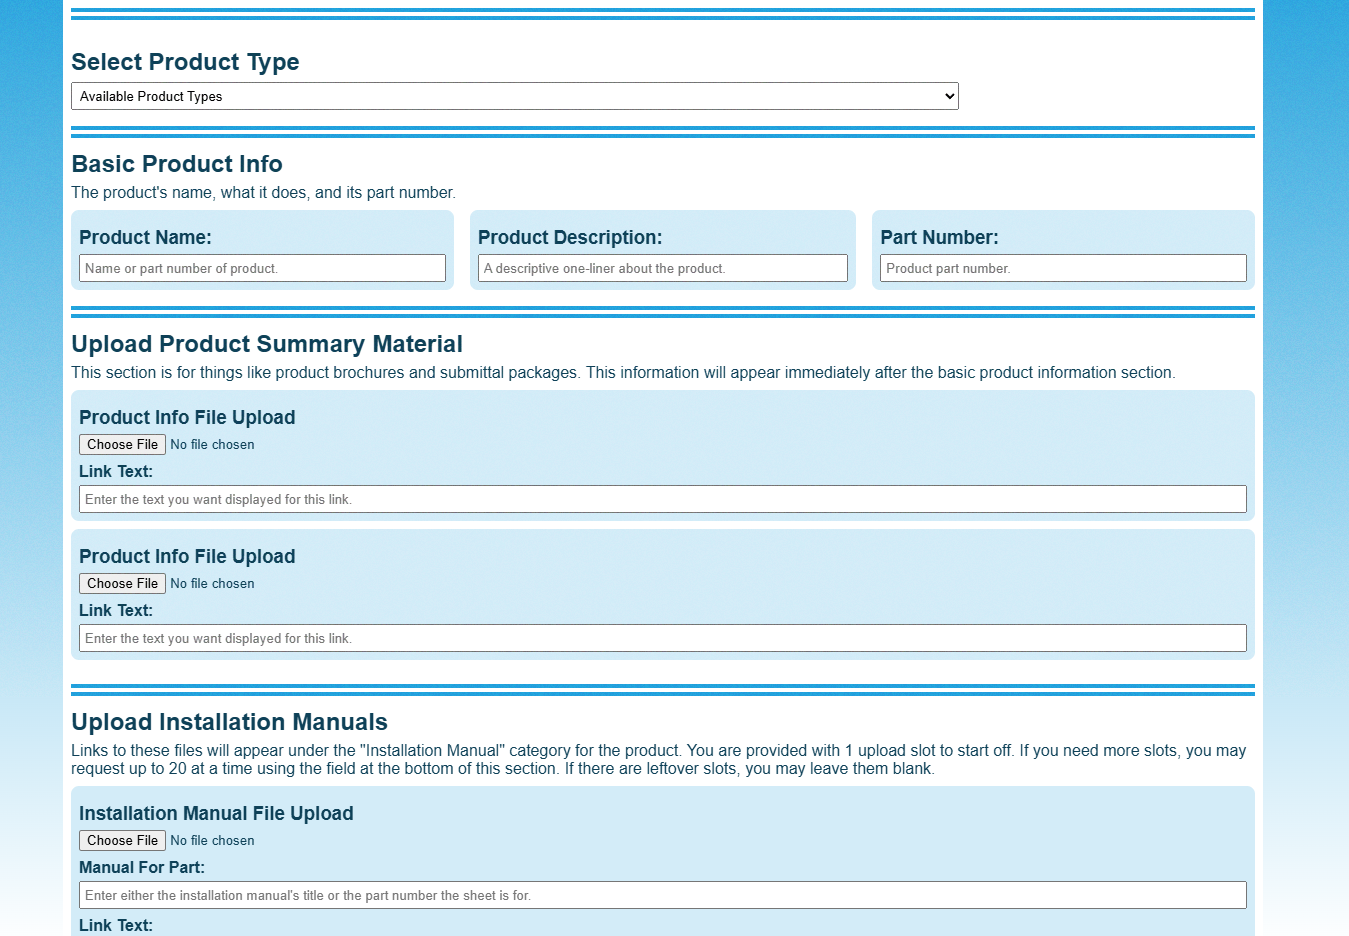Click the 'Manual For Part:' label

(142, 868)
